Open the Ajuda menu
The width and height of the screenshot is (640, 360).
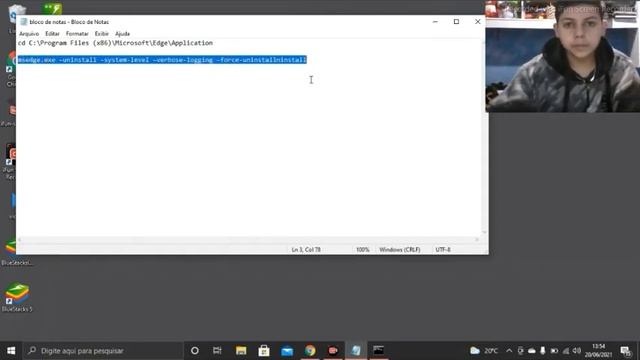122,34
